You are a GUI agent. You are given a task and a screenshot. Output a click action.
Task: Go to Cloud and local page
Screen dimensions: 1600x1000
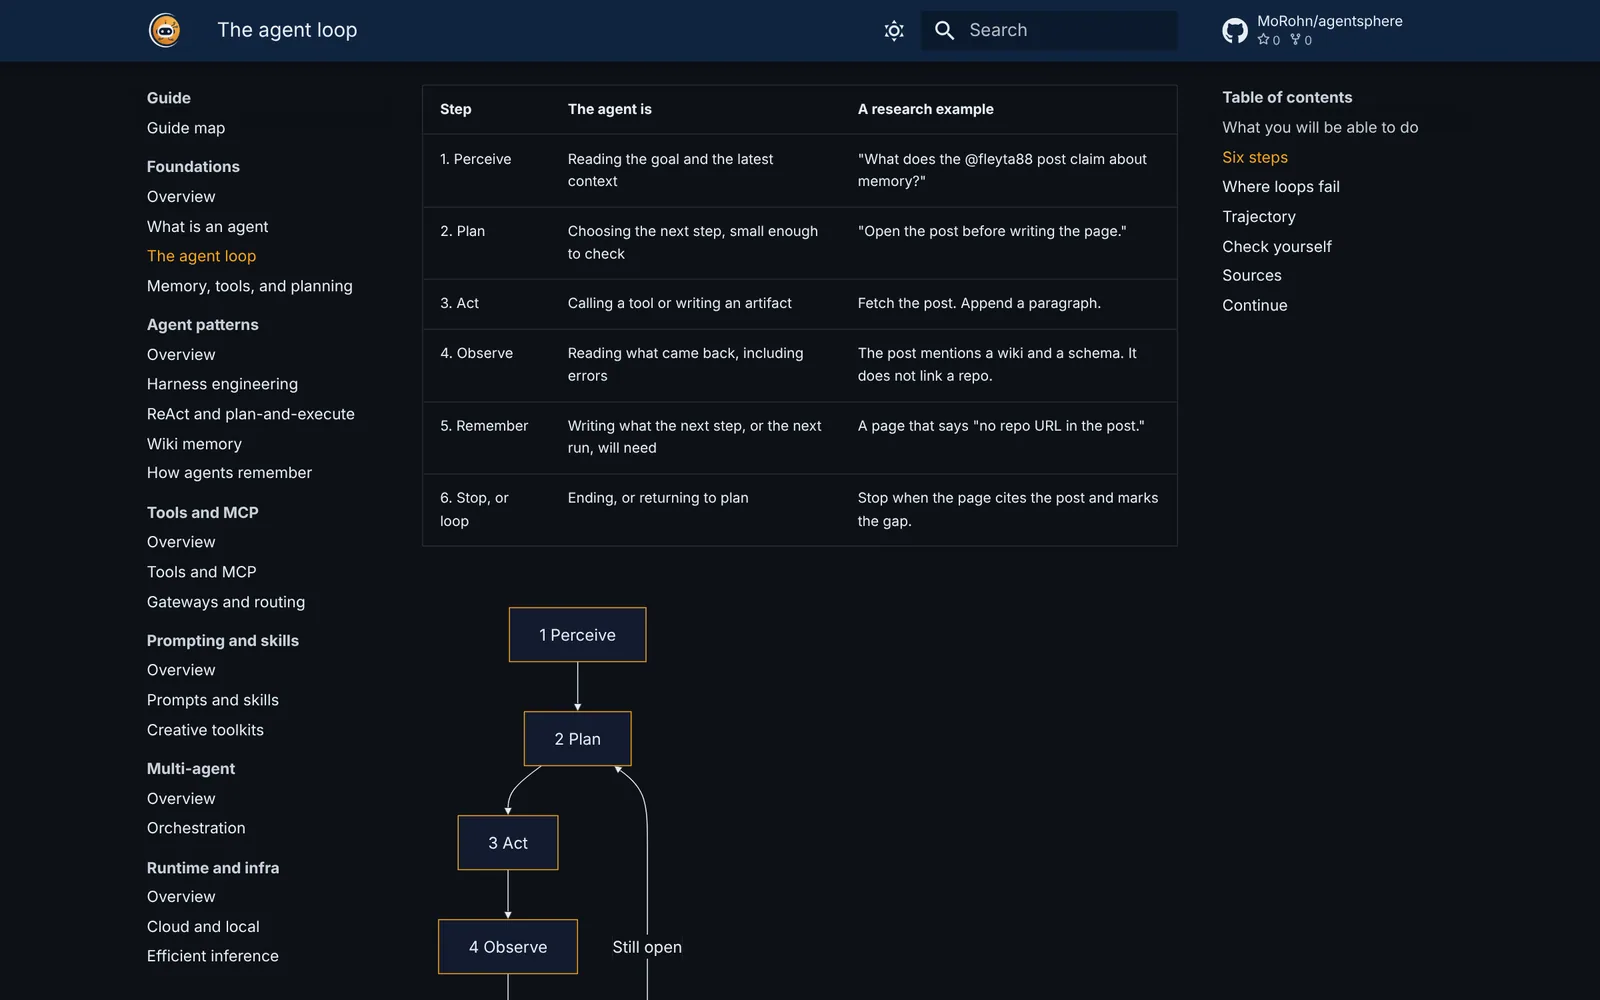pyautogui.click(x=203, y=927)
